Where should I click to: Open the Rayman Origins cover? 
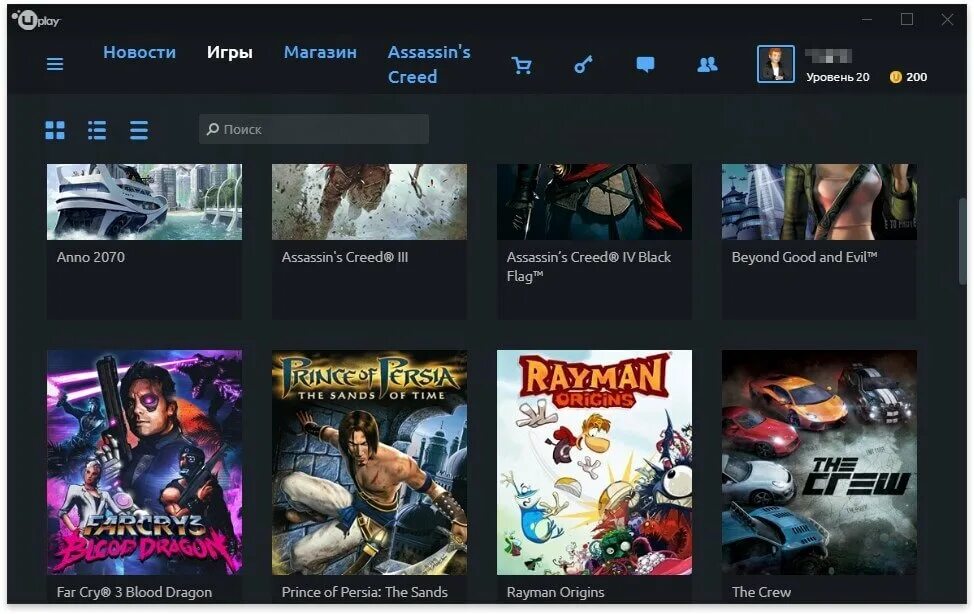click(x=594, y=462)
